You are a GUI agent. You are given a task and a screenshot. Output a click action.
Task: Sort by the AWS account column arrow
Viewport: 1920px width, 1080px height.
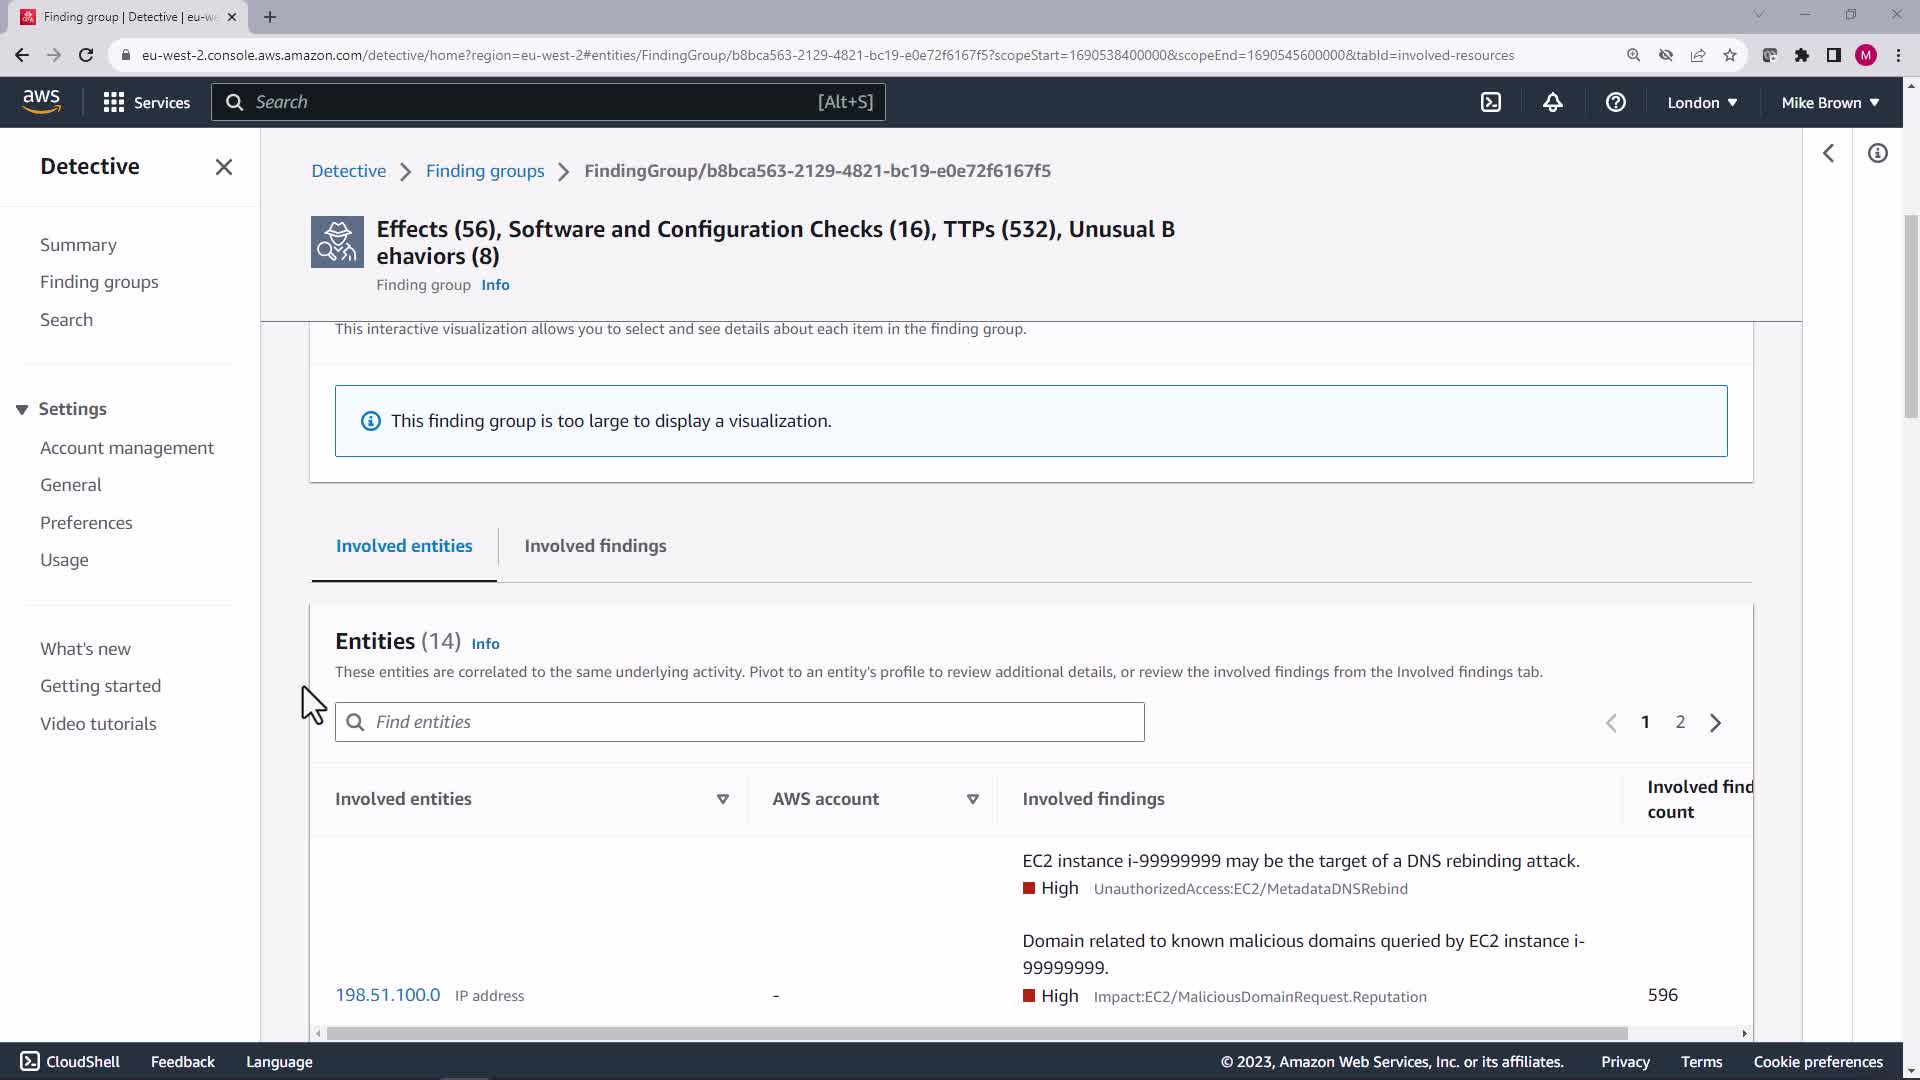972,799
